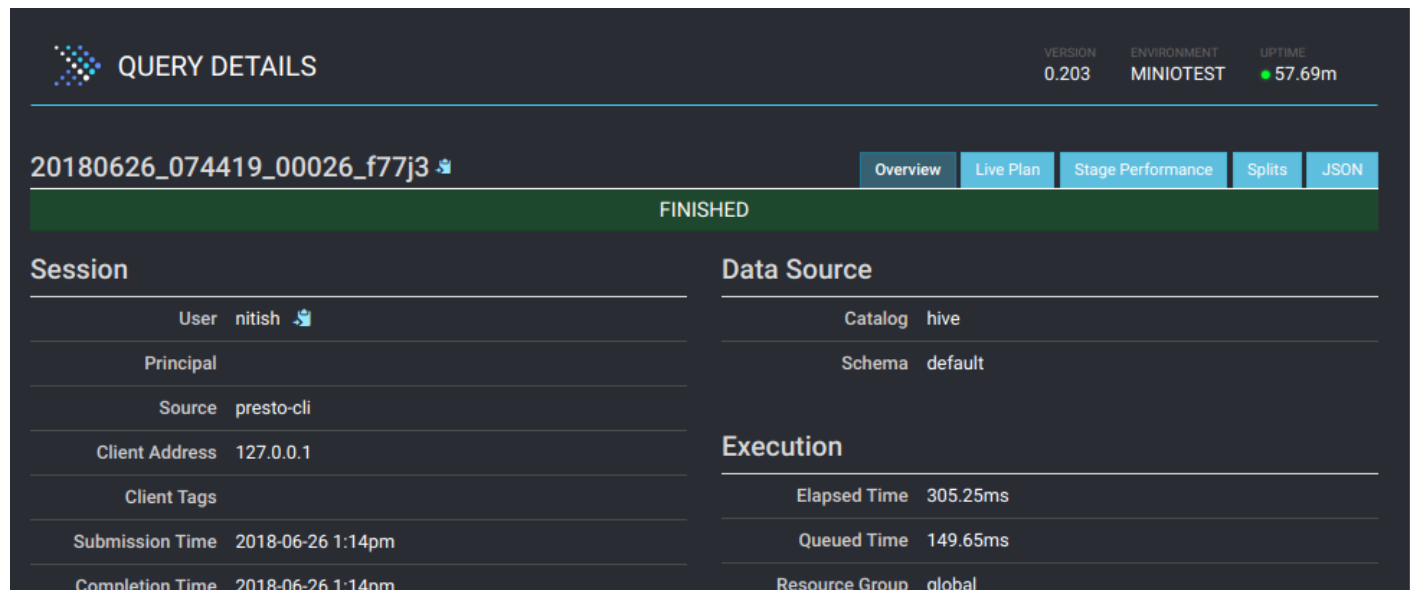Click the hive catalog value
This screenshot has width=1414, height=590.
944,318
